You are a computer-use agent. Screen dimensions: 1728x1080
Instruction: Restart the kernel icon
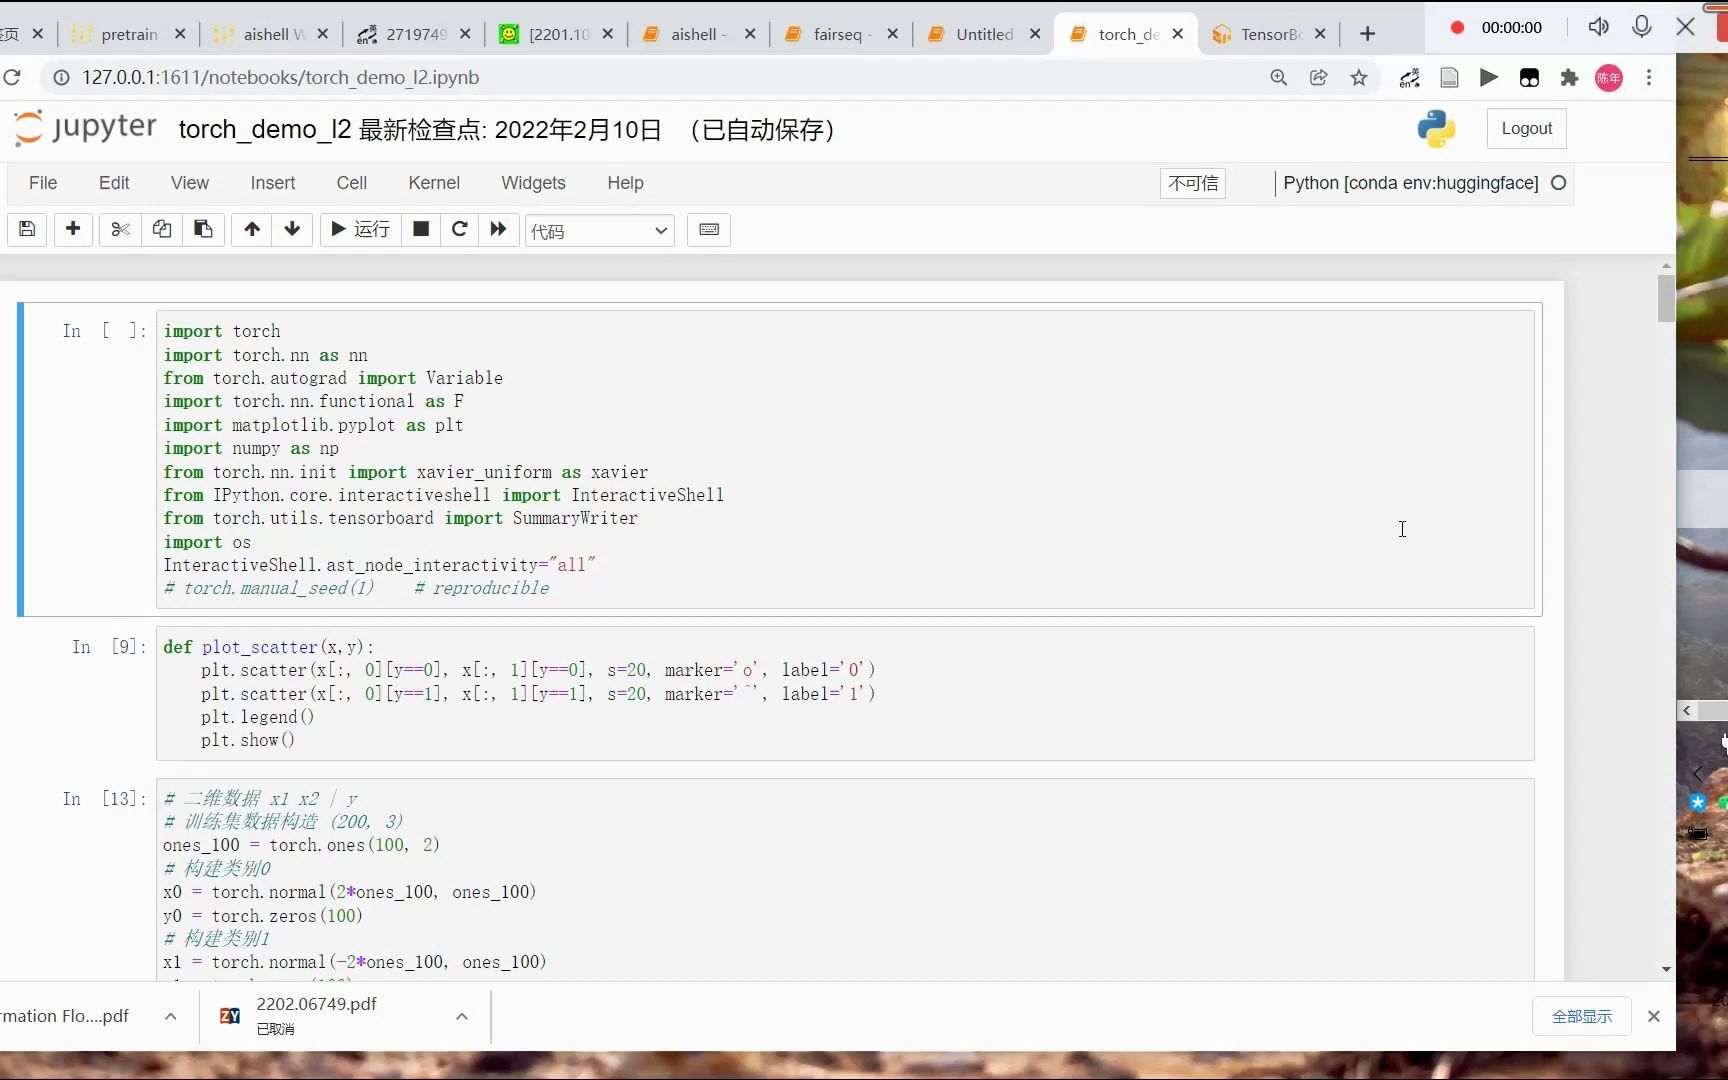click(x=460, y=230)
